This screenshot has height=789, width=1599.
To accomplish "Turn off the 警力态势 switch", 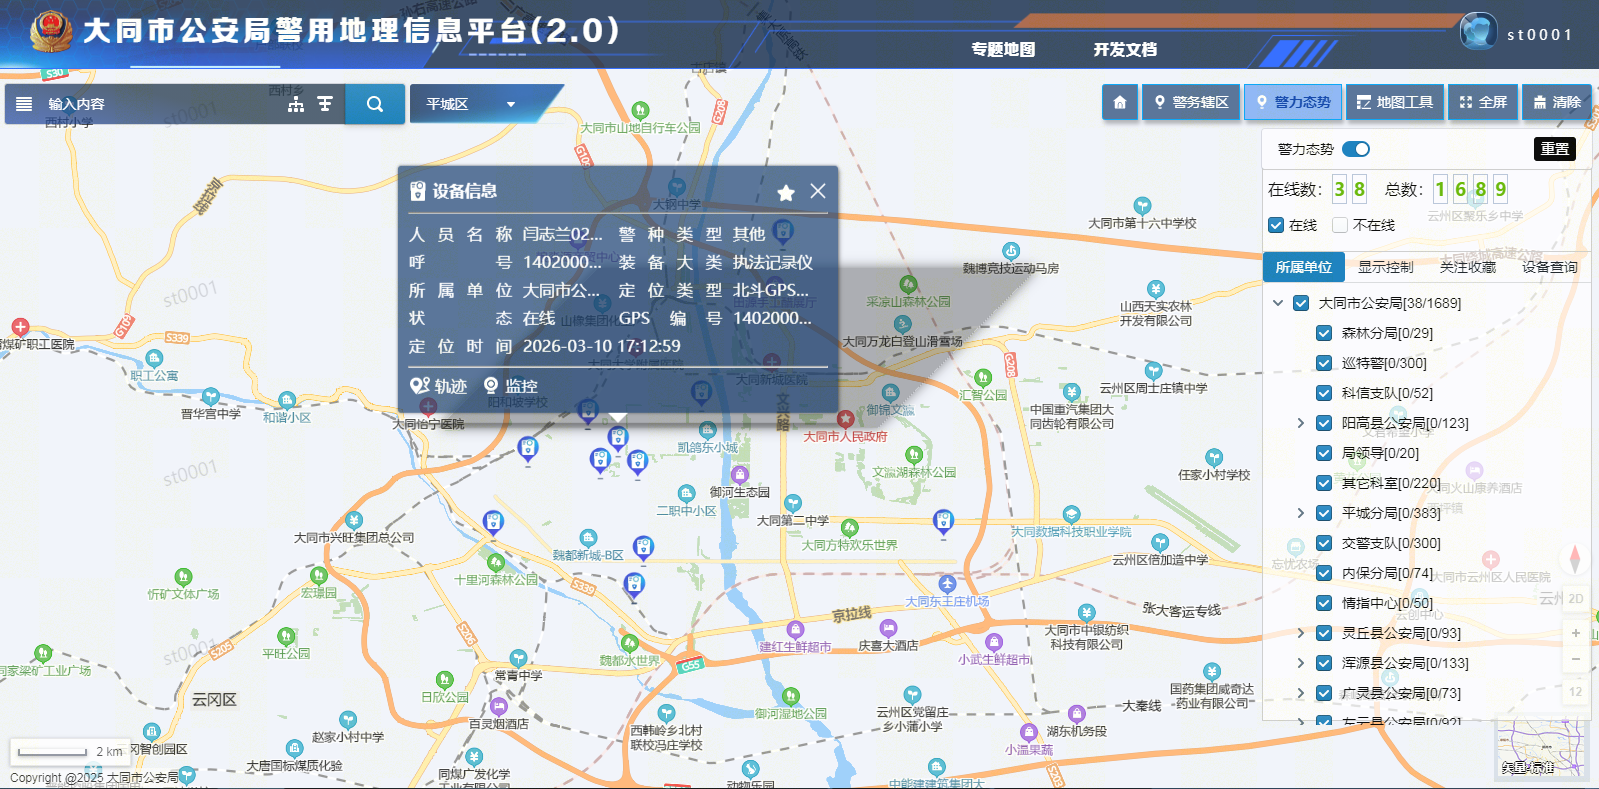I will pyautogui.click(x=1356, y=149).
